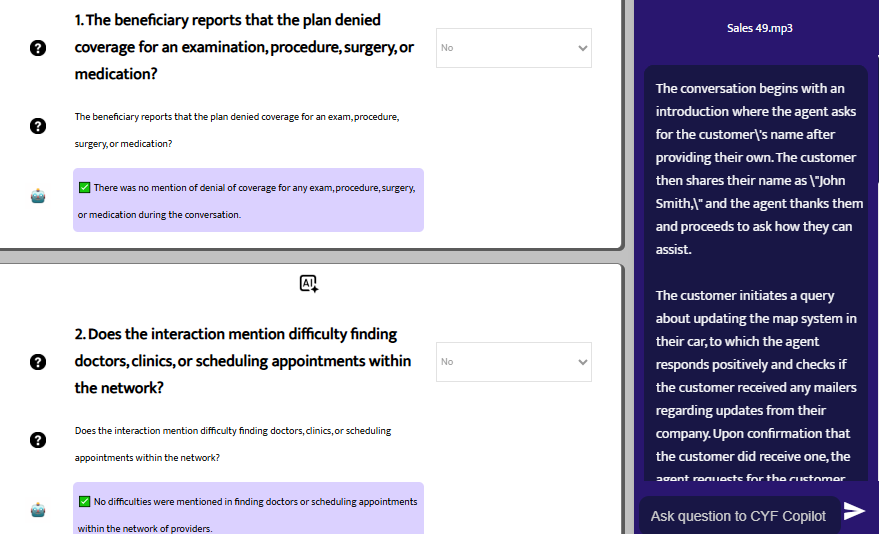The image size is (879, 534).
Task: Click help icon beside question 2 small description
Action: click(38, 440)
